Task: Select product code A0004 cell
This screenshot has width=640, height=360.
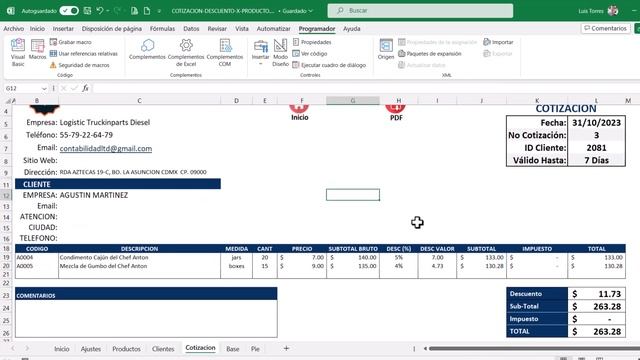Action: click(x=37, y=258)
